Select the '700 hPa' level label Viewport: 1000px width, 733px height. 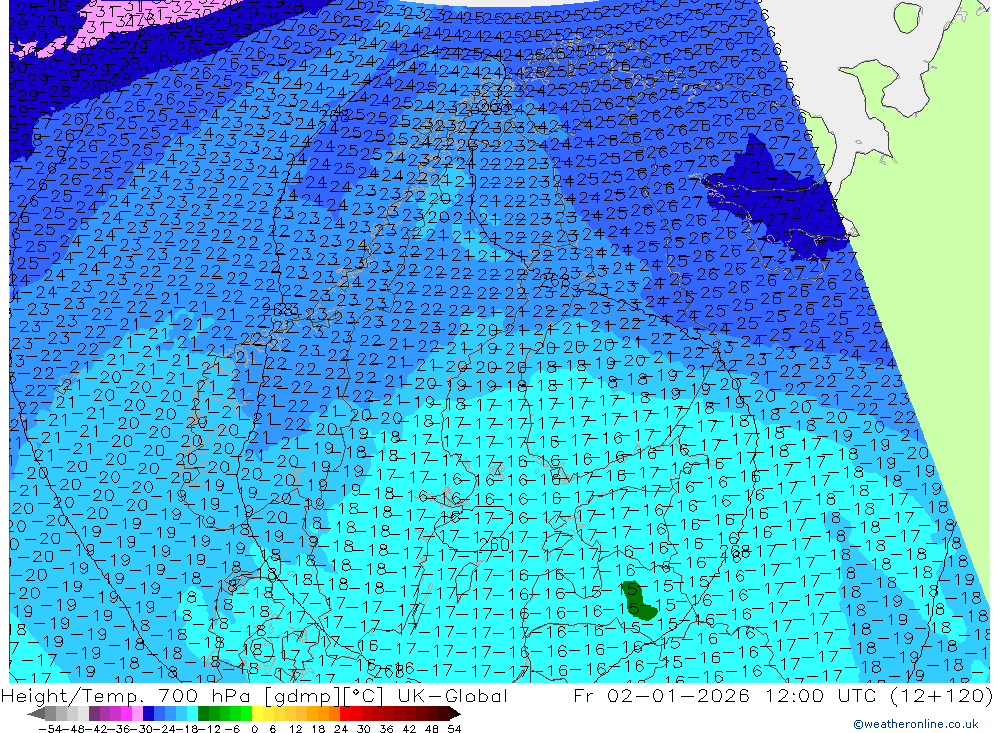click(206, 695)
